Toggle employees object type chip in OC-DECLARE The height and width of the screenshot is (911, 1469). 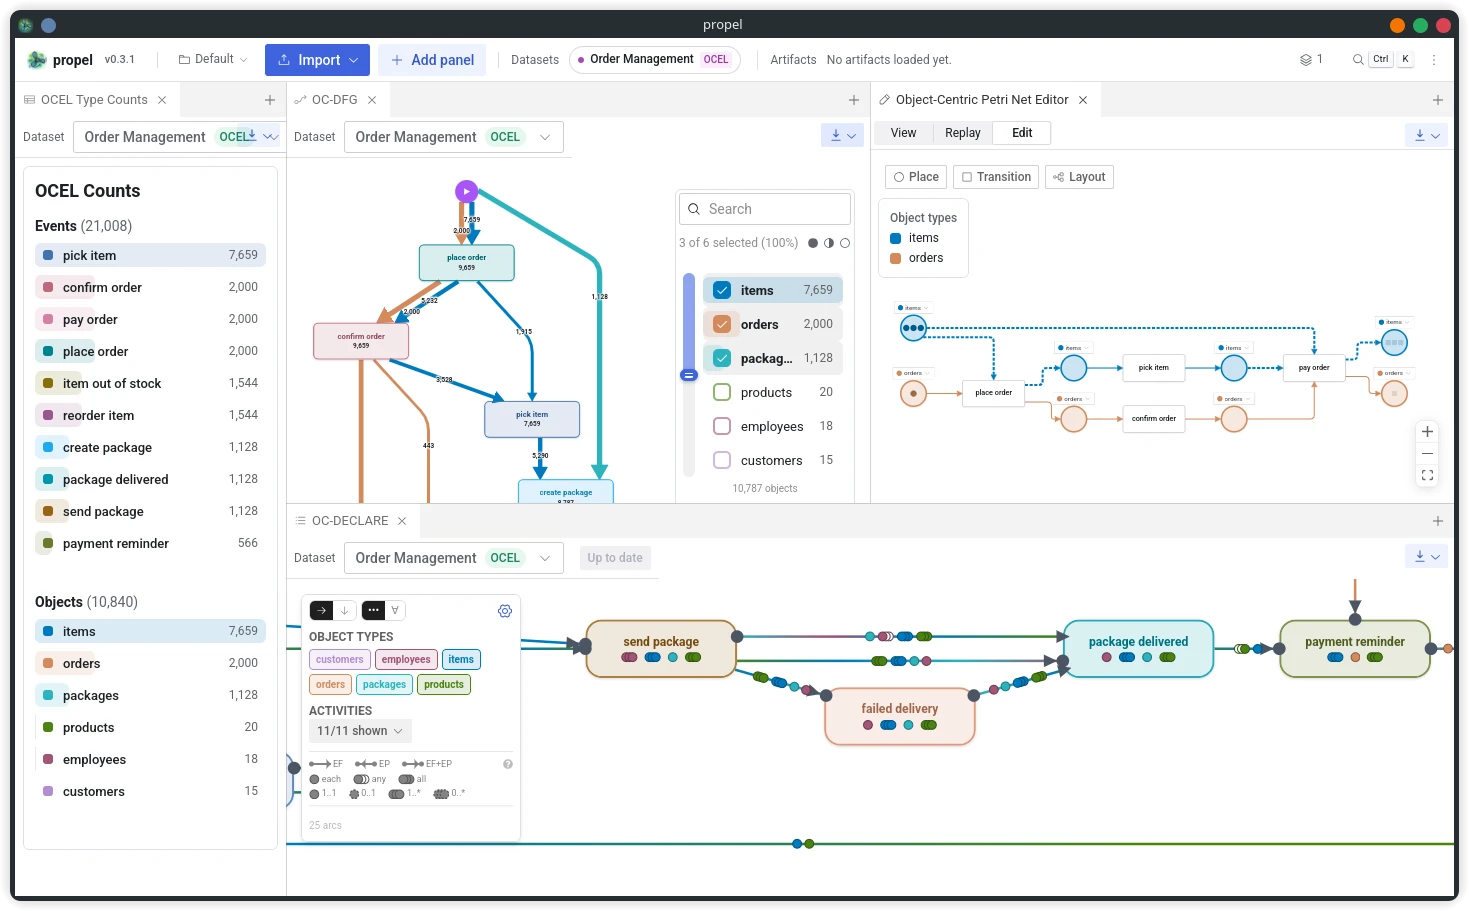406,660
